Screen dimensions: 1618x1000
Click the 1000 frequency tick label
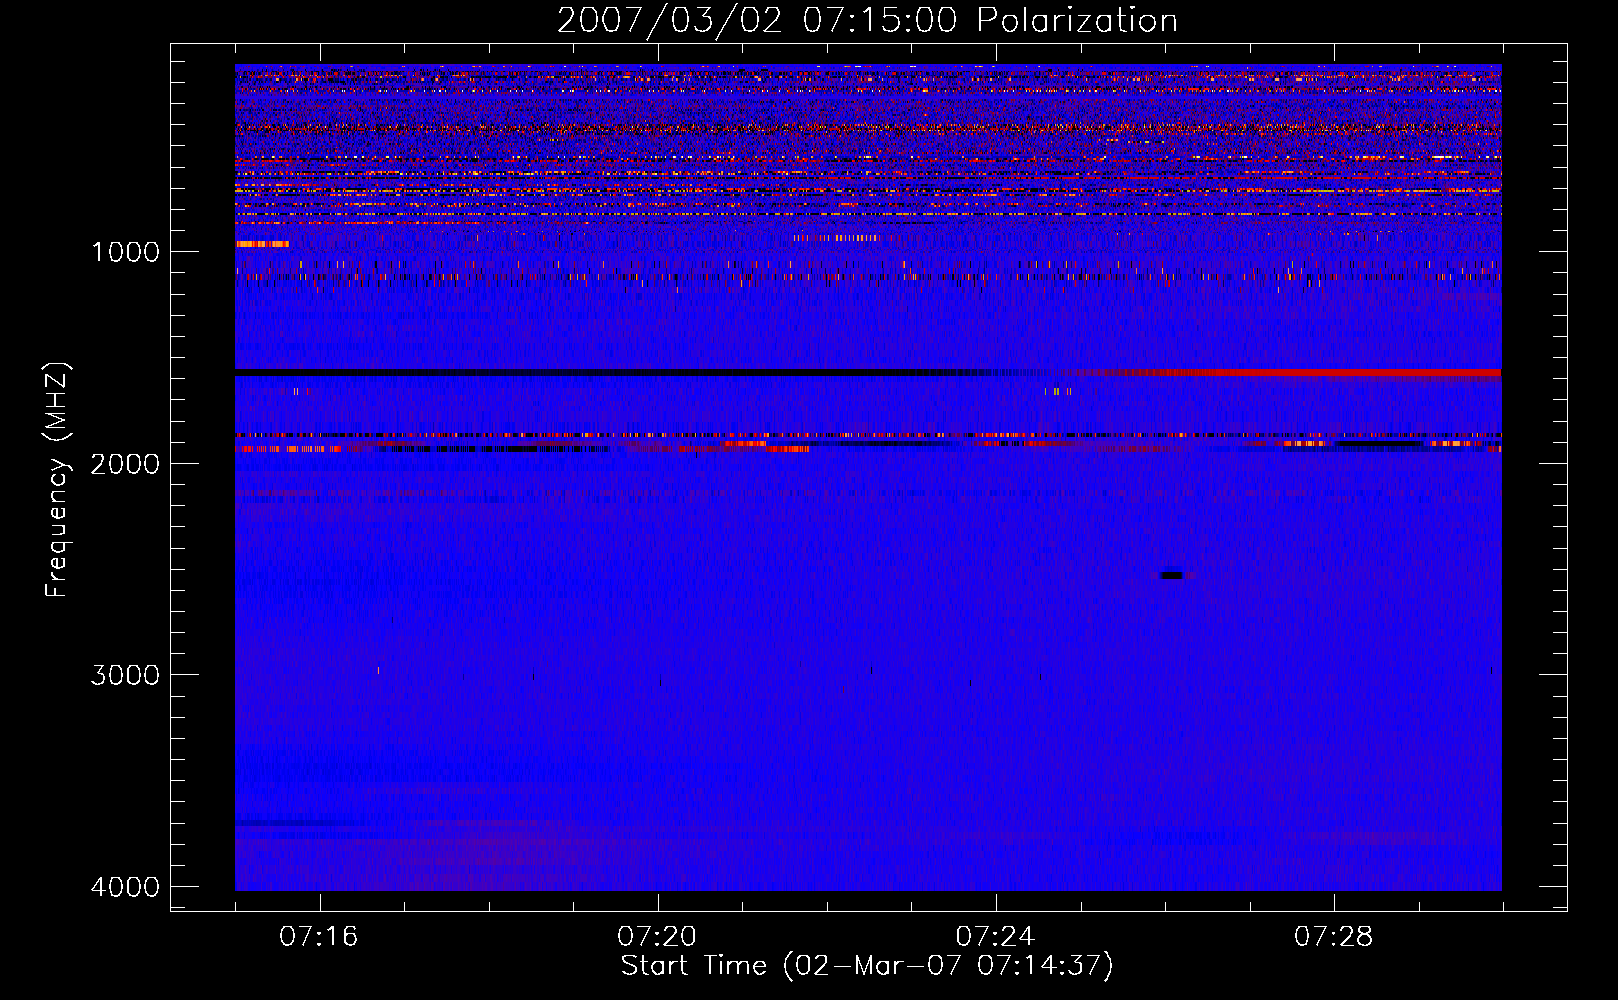126,251
